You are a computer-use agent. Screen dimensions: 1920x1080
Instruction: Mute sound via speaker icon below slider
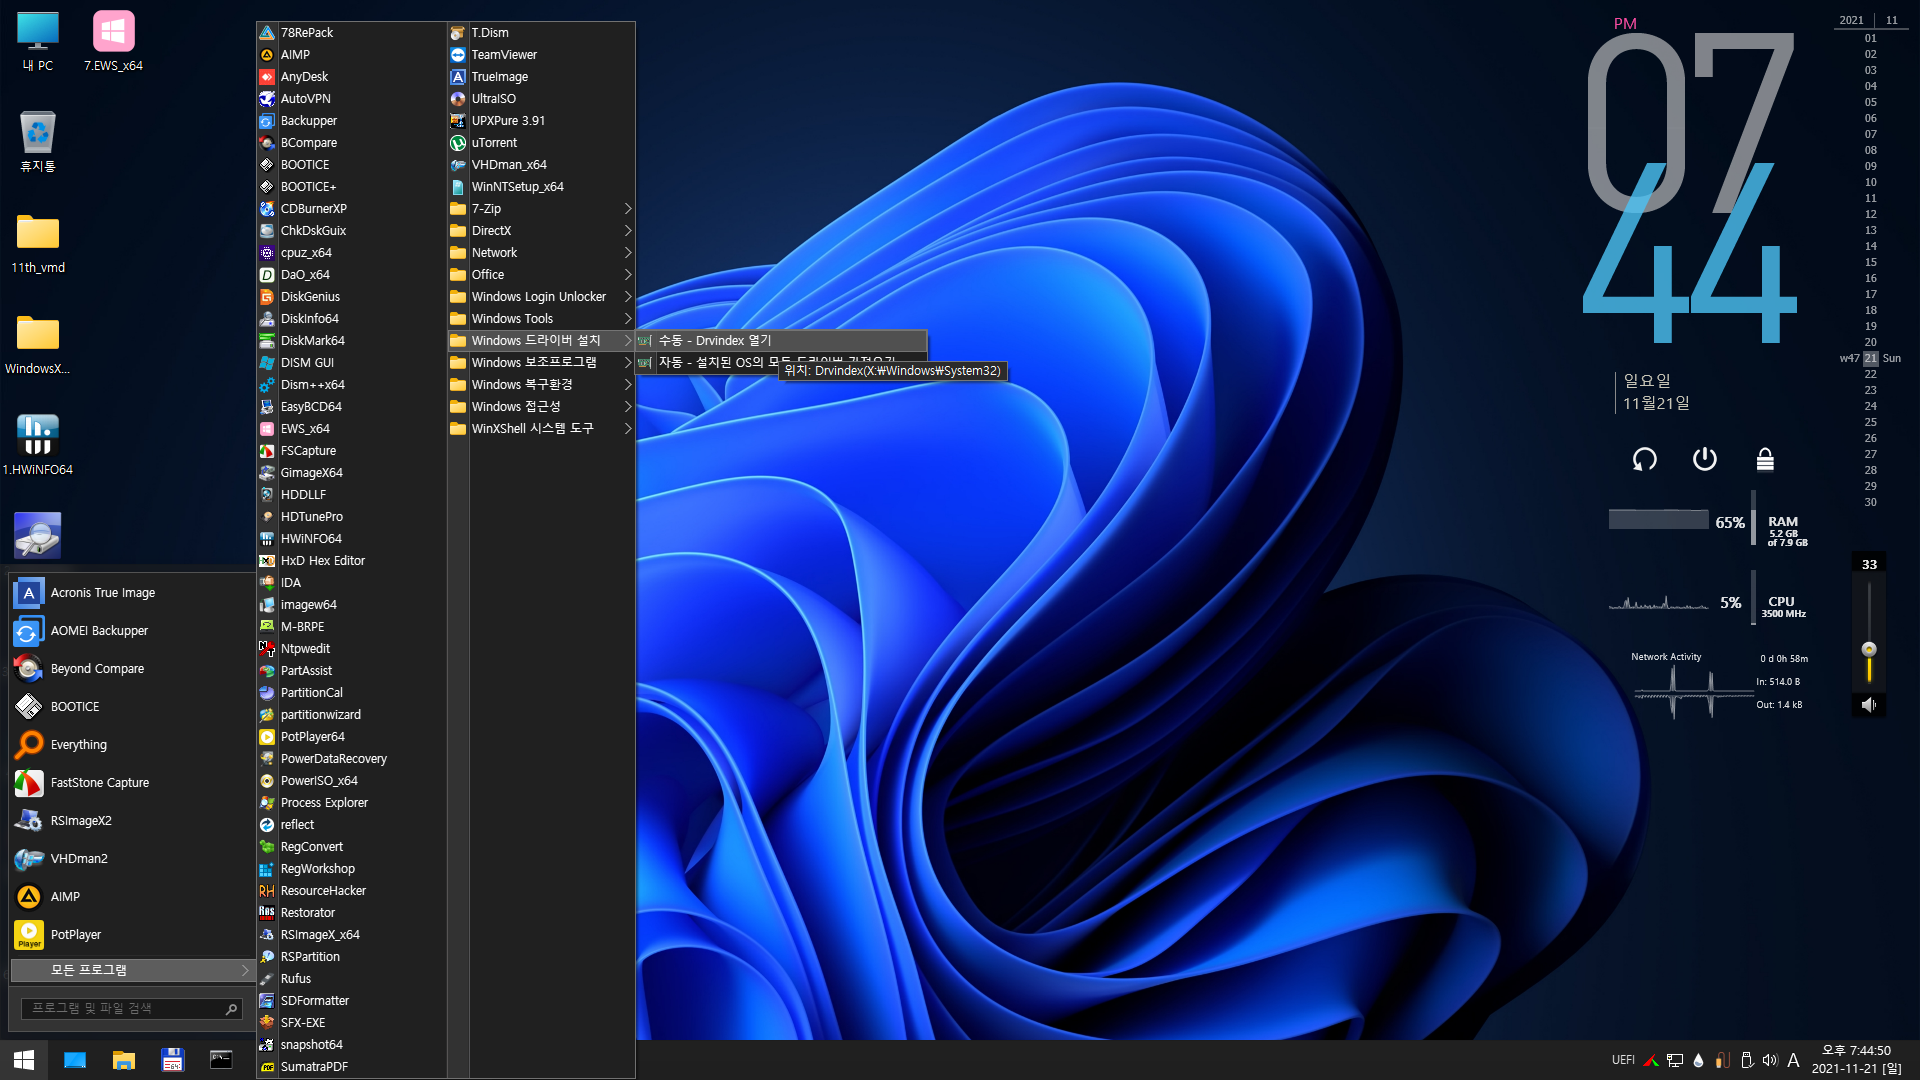click(1868, 705)
